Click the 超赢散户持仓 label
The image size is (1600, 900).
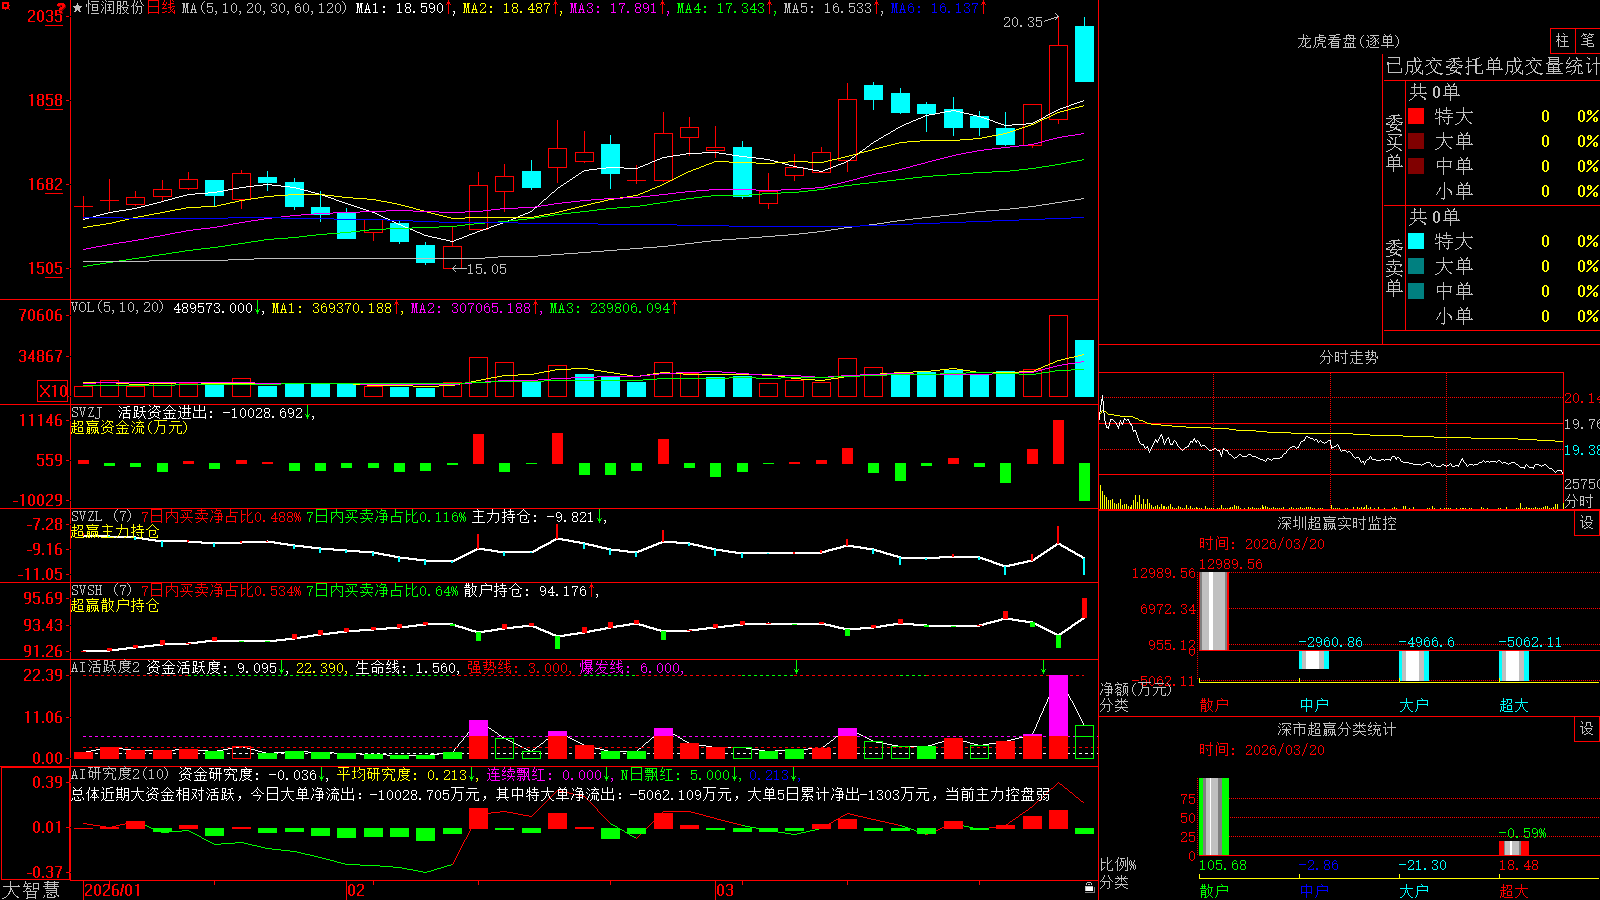(115, 605)
